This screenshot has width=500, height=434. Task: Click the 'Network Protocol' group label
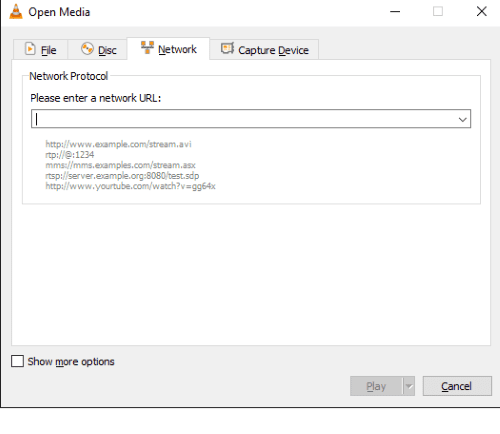tap(68, 76)
